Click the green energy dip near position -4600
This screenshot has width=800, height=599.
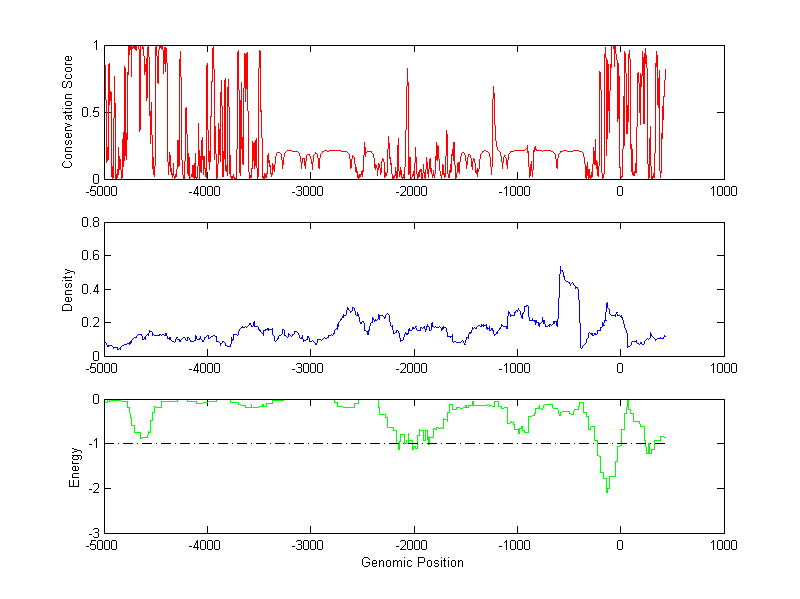pos(145,436)
